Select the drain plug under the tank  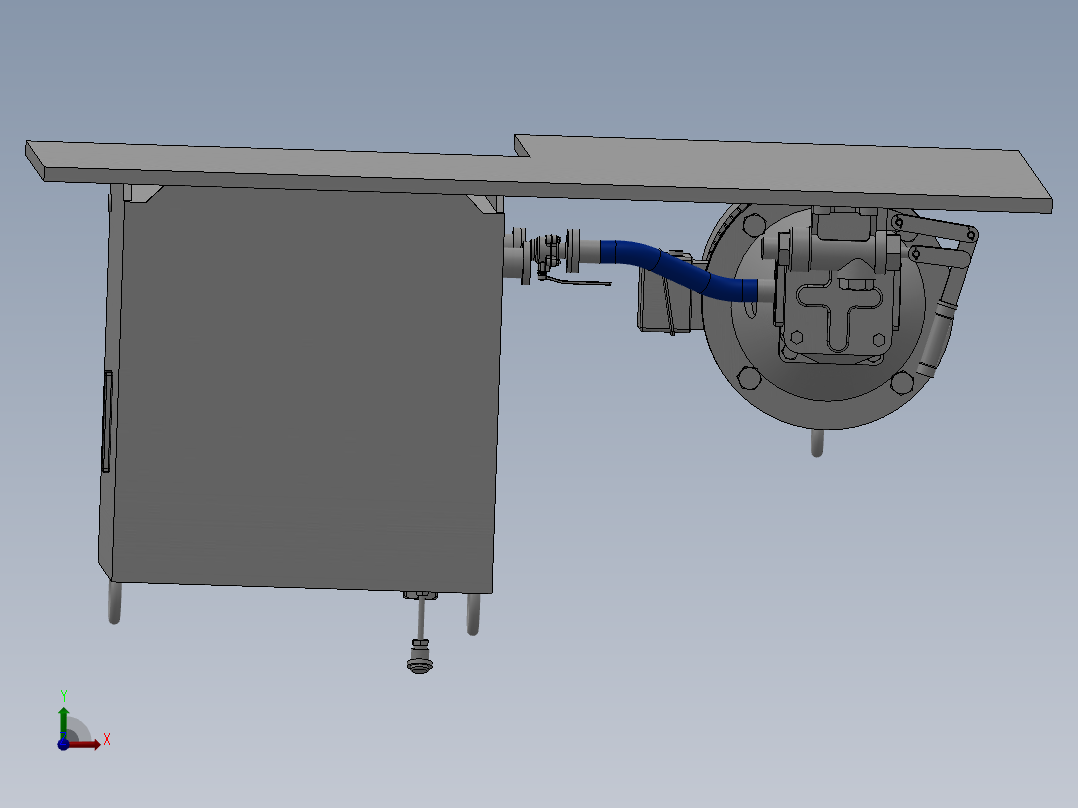419,657
